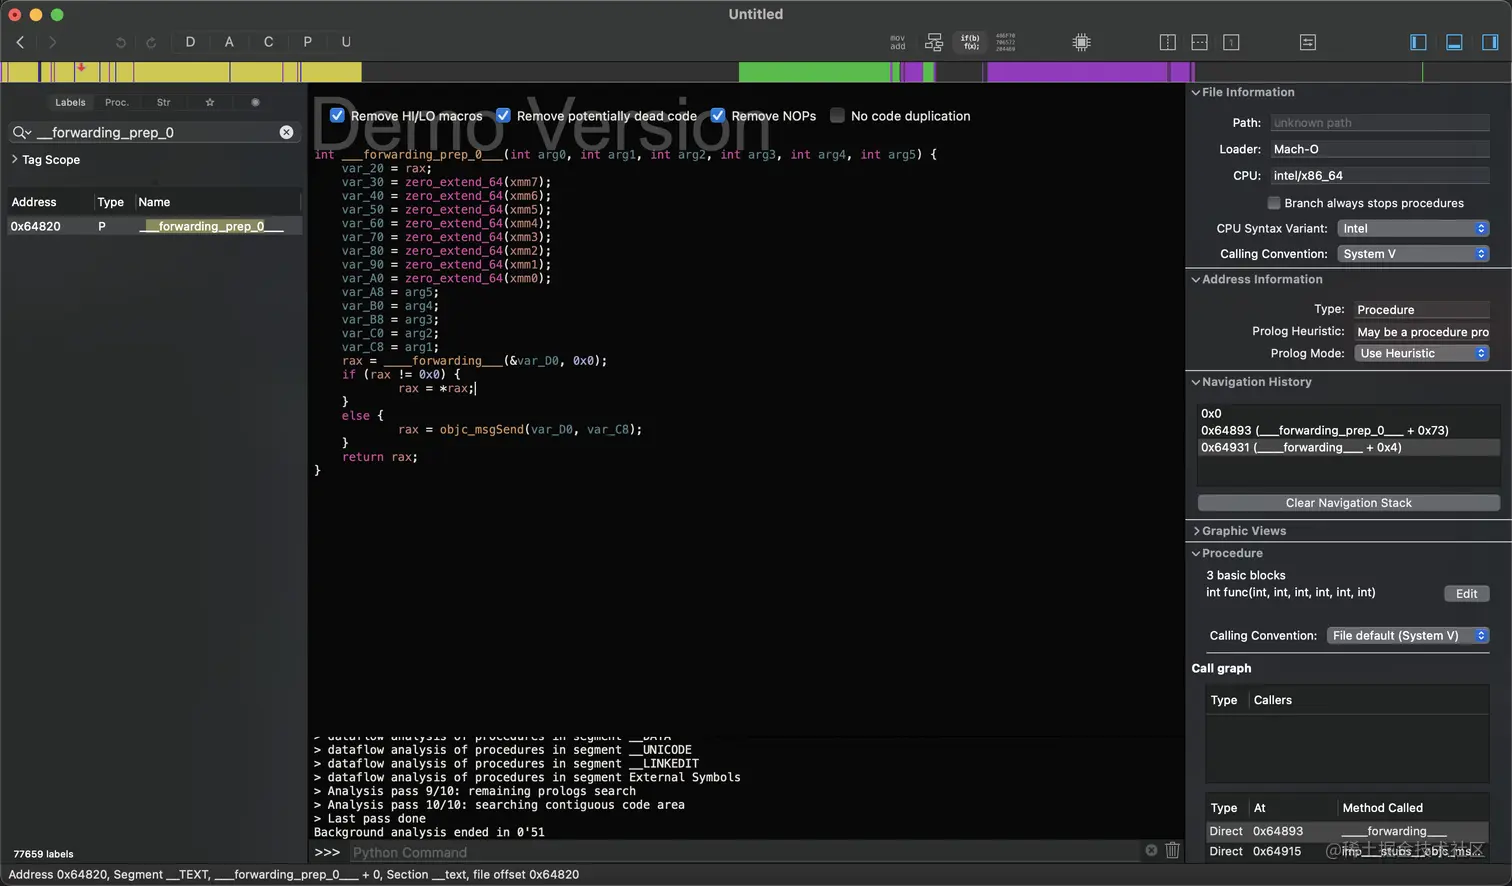The image size is (1512, 886).
Task: Show single pane view icon
Action: coord(1231,42)
